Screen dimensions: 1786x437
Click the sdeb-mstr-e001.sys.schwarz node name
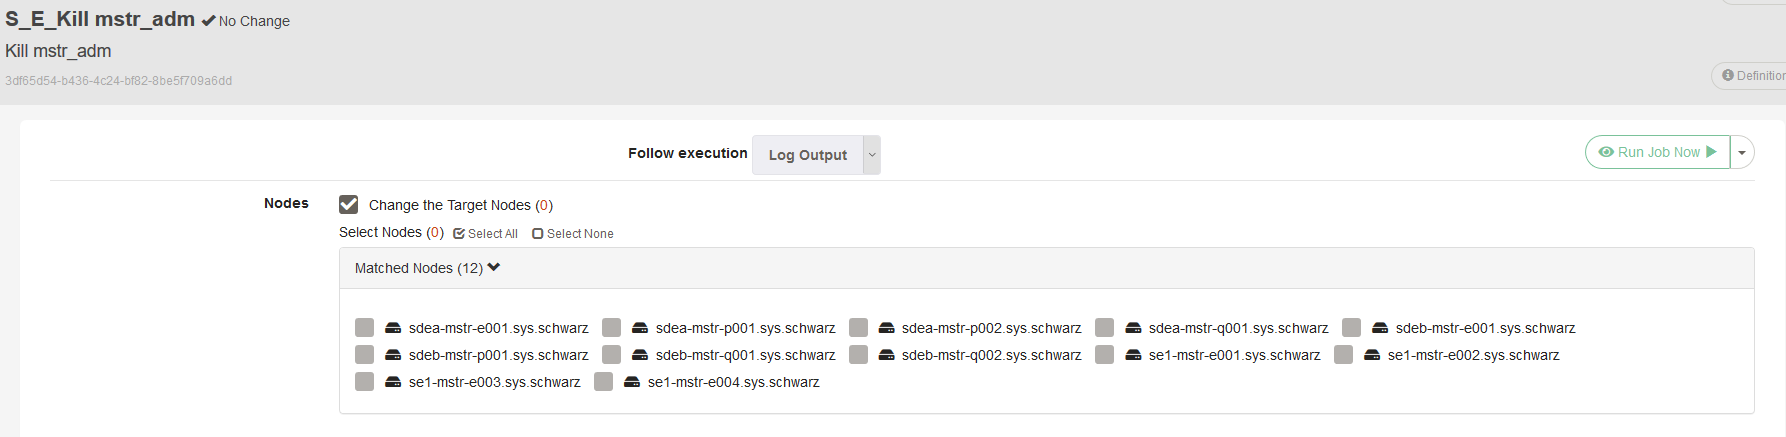coord(1486,328)
